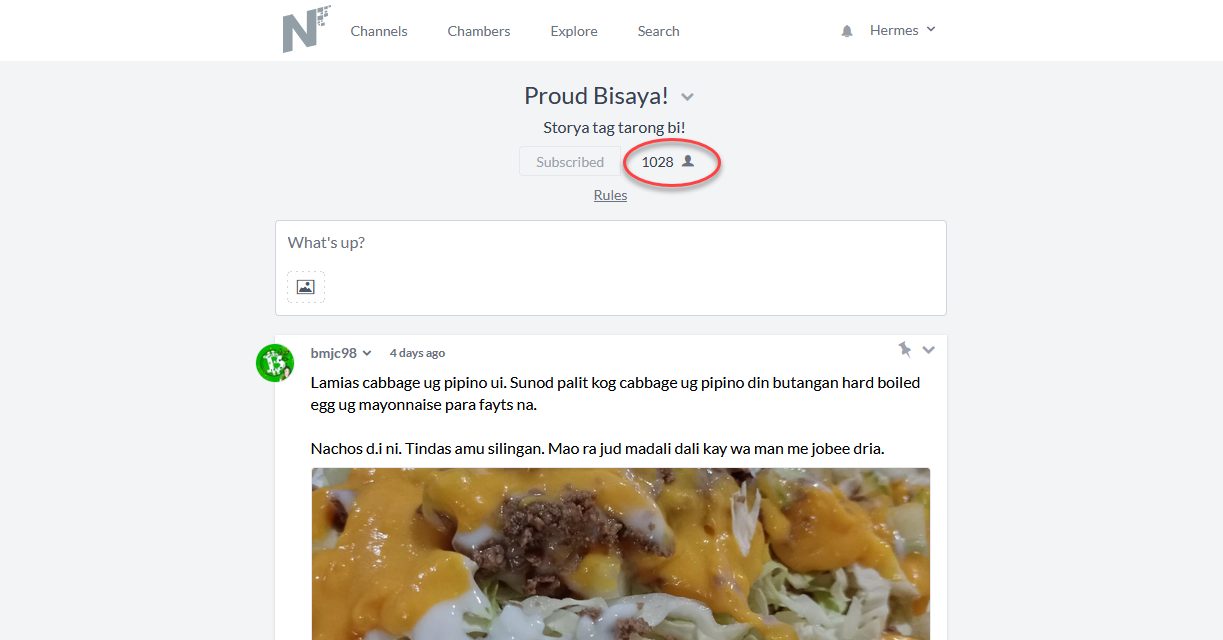Open the dropdown arrow beside Proud Bisaya!
This screenshot has width=1223, height=640.
coord(687,97)
